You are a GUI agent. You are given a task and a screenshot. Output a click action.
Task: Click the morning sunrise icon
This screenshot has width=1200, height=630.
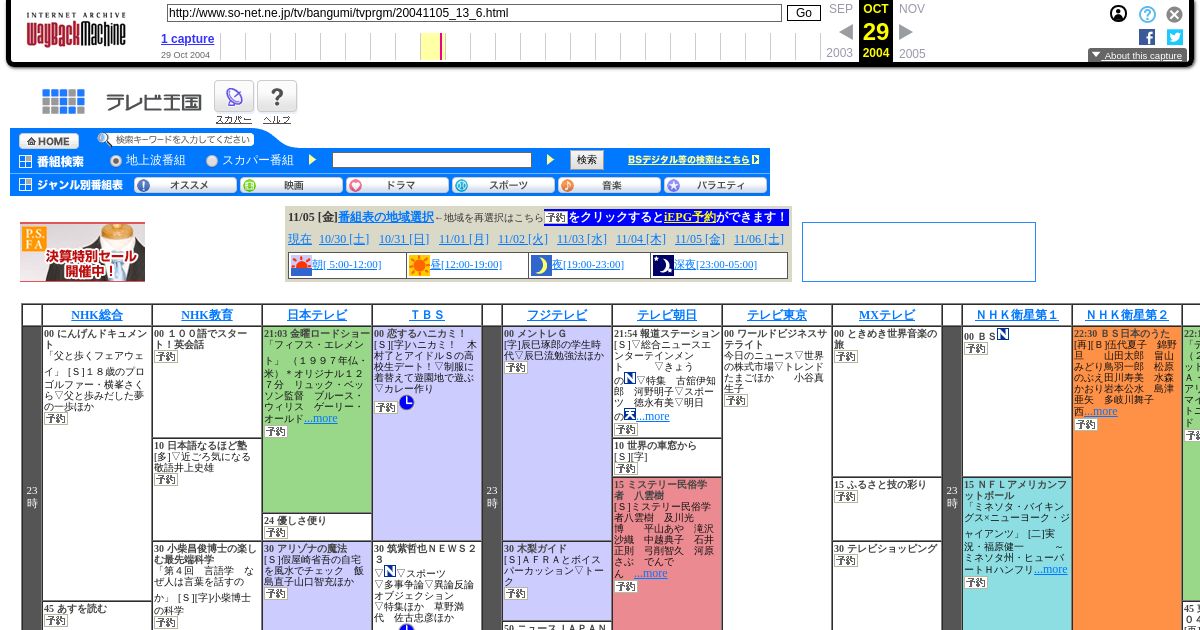[301, 265]
